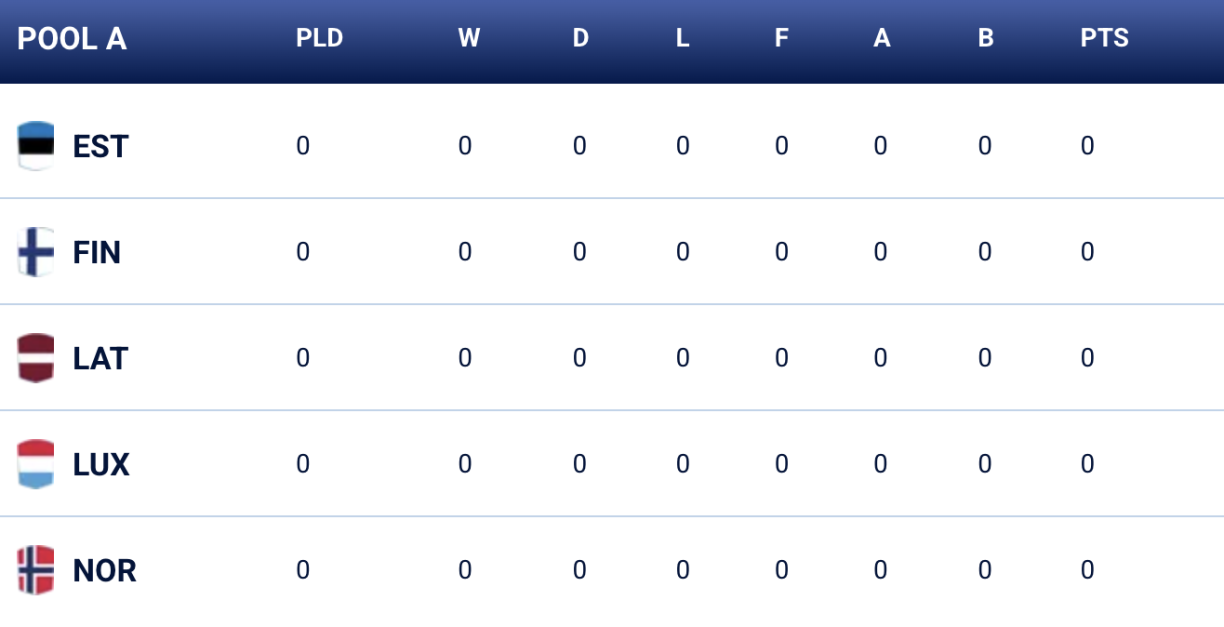Click the PTS column header

(x=1104, y=39)
